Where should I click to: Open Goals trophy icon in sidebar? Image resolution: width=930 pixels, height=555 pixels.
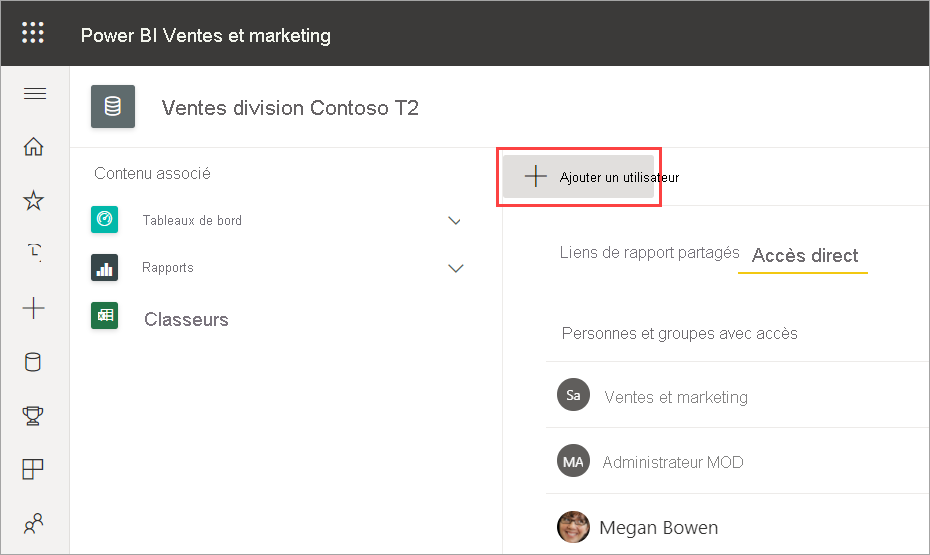pos(33,416)
